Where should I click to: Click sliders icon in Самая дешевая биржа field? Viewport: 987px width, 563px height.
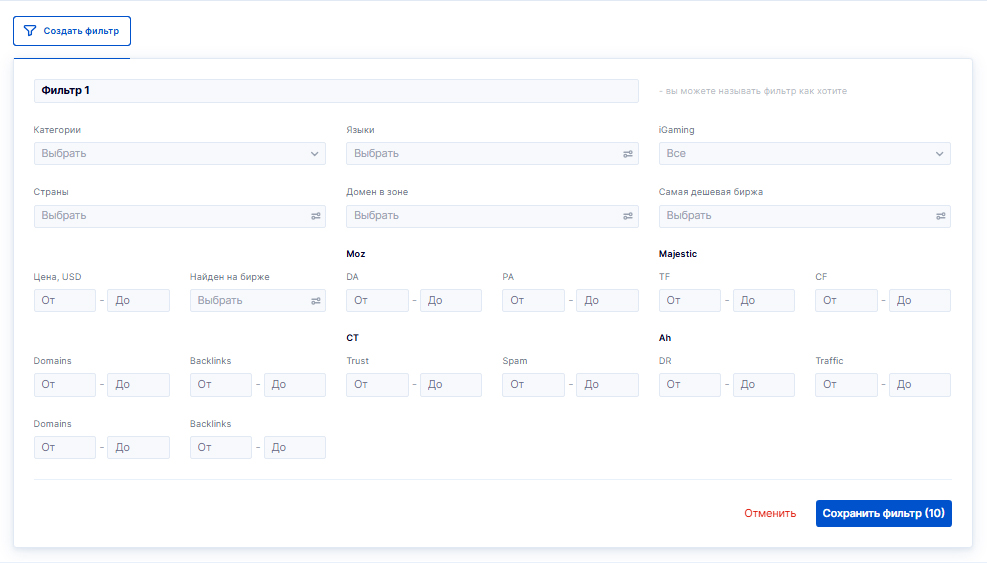[x=940, y=216]
